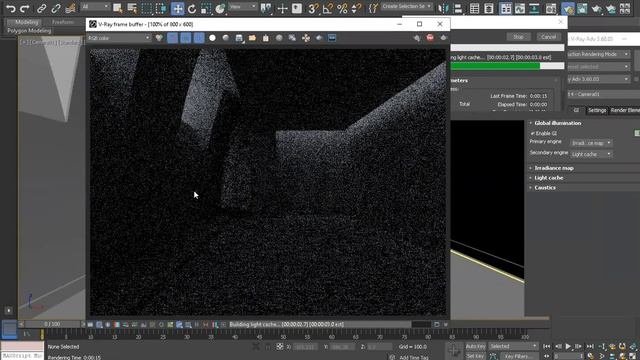
Task: Open Primary engine dropdown
Action: pyautogui.click(x=591, y=143)
